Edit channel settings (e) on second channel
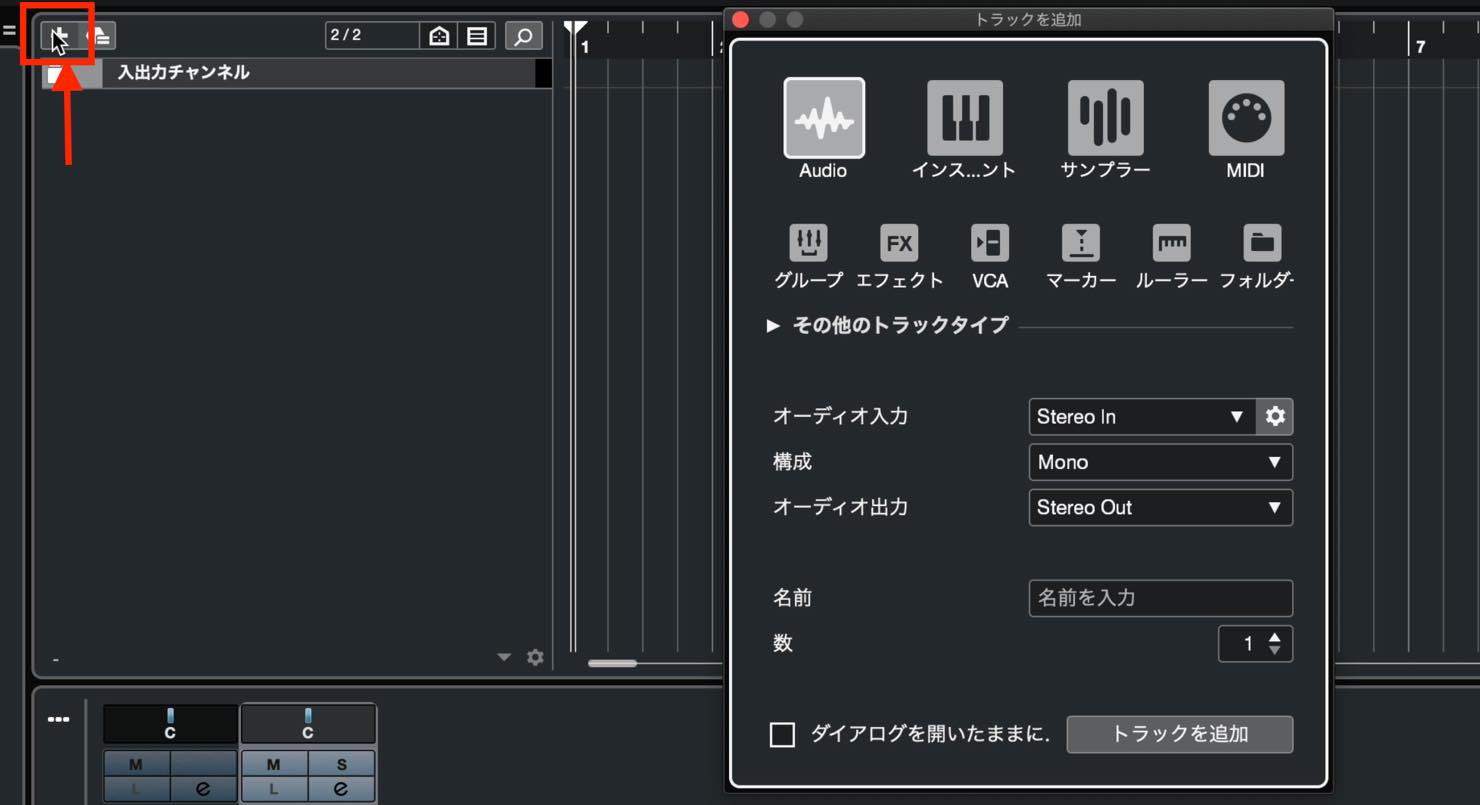This screenshot has width=1480, height=805. point(341,789)
